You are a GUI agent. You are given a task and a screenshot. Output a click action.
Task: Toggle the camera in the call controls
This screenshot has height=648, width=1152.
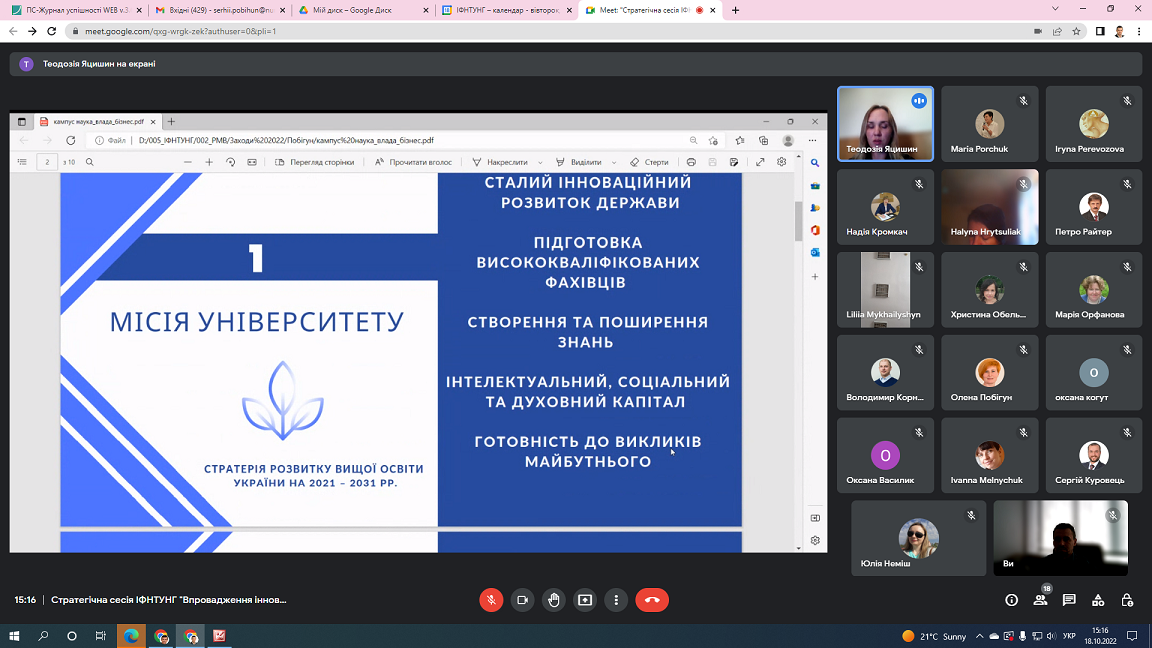pos(522,600)
